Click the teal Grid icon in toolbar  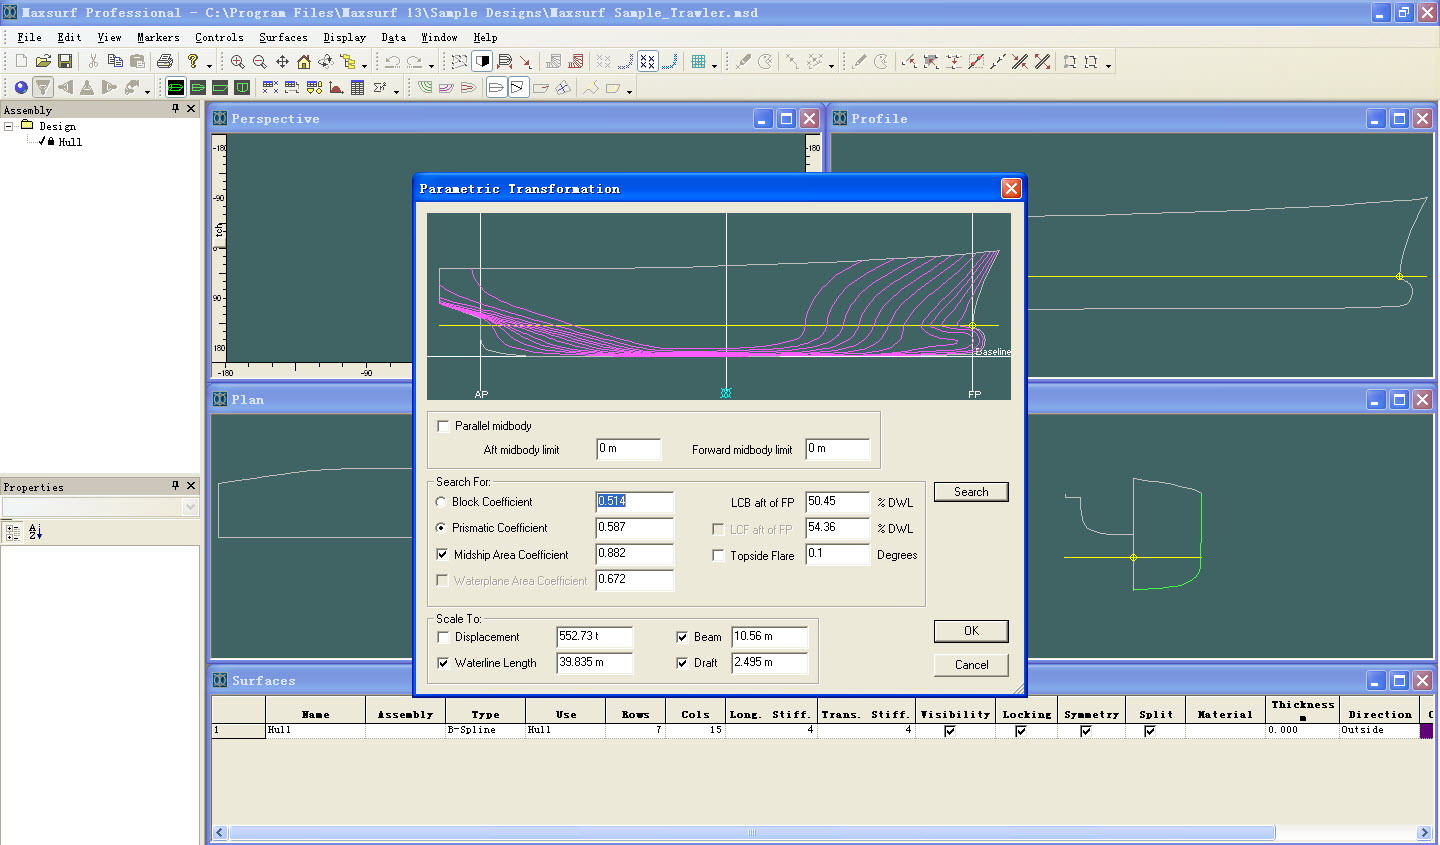698,61
